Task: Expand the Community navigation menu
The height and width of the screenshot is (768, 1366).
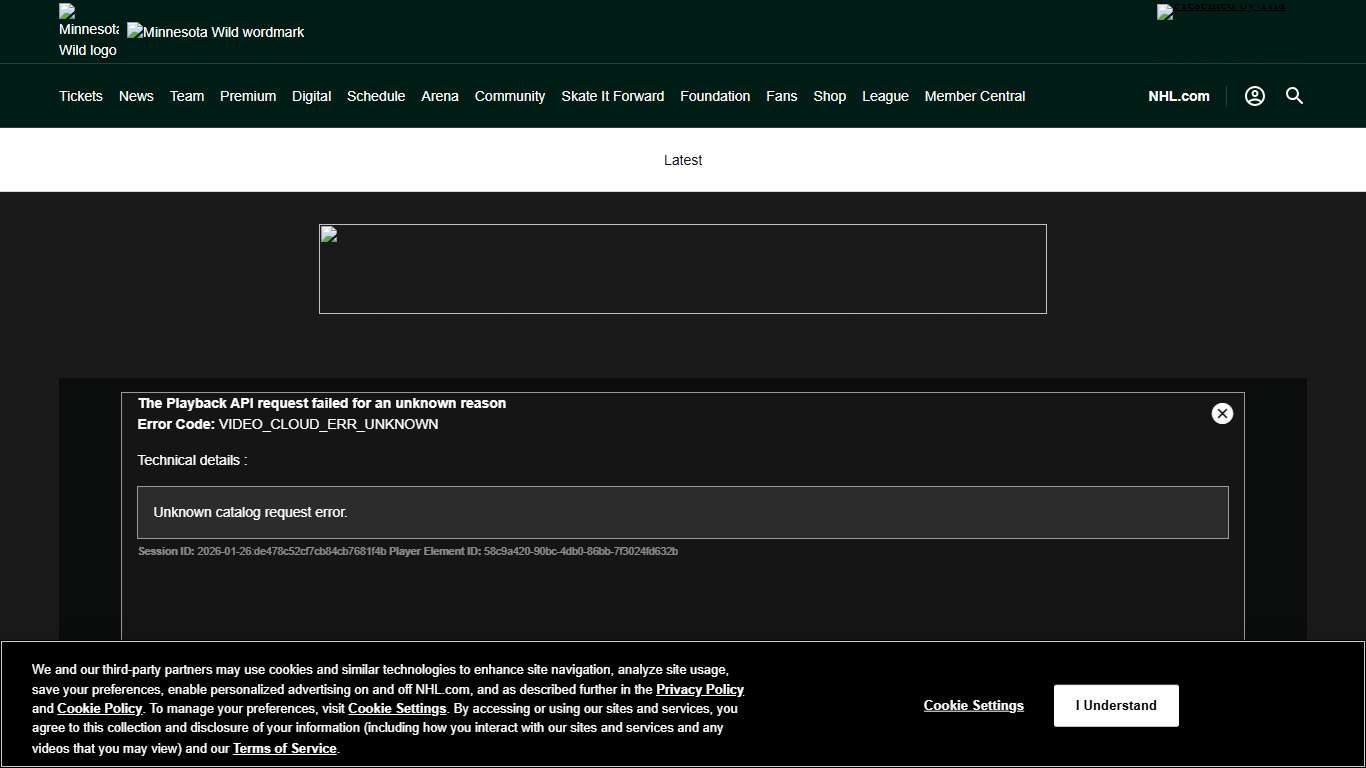Action: [510, 96]
